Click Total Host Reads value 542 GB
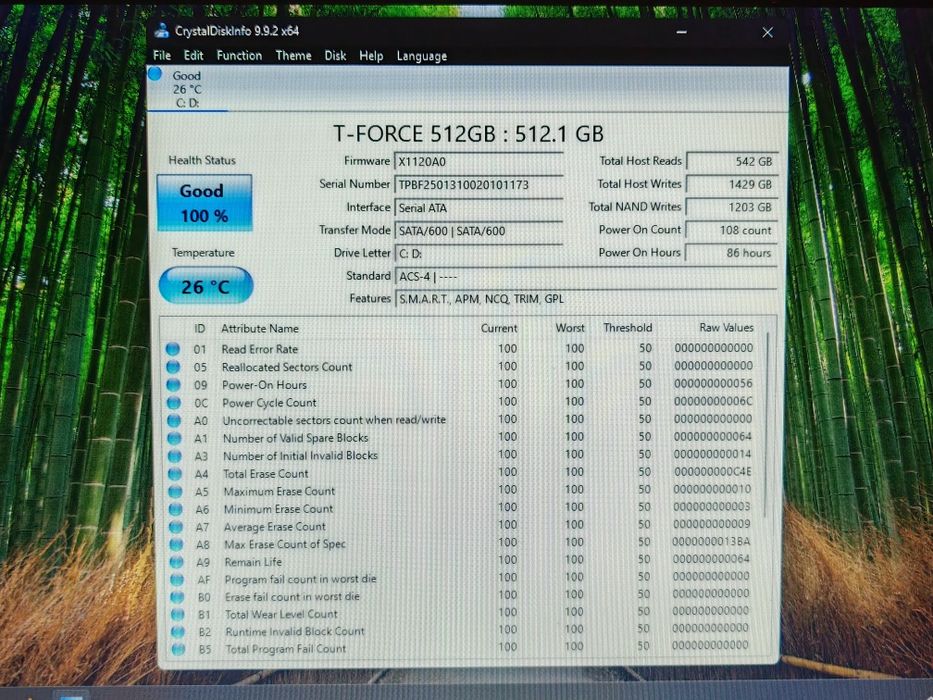Viewport: 933px width, 700px height. [732, 161]
